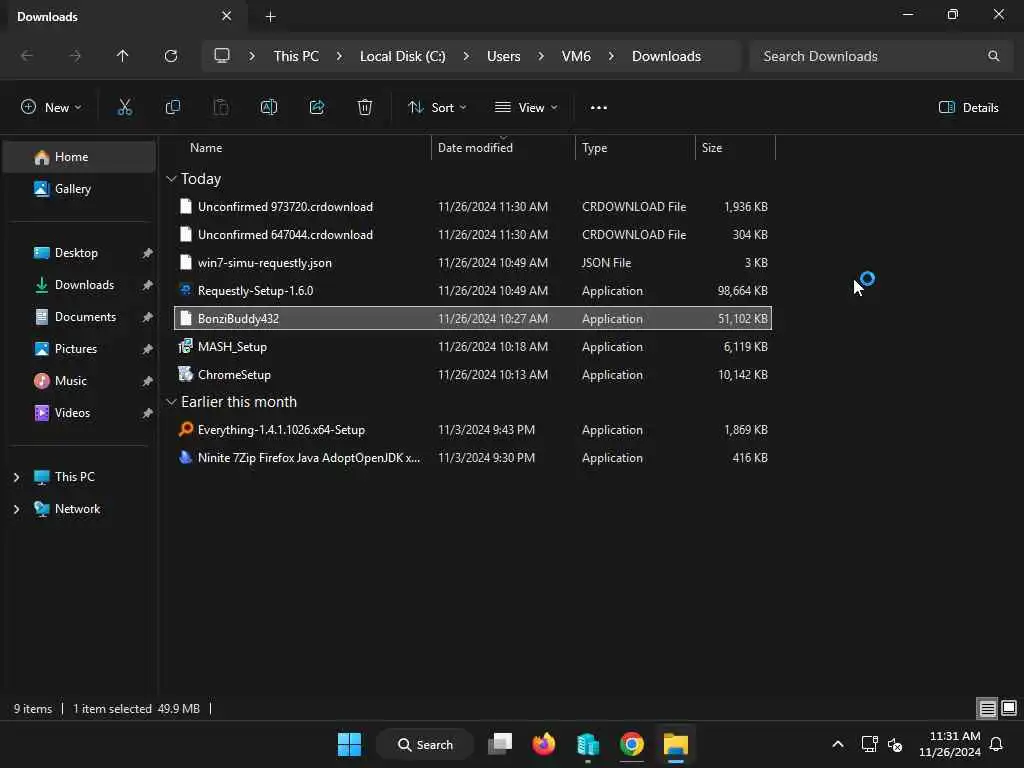The image size is (1024, 768).
Task: Navigate to This PC breadcrumb
Action: 296,56
